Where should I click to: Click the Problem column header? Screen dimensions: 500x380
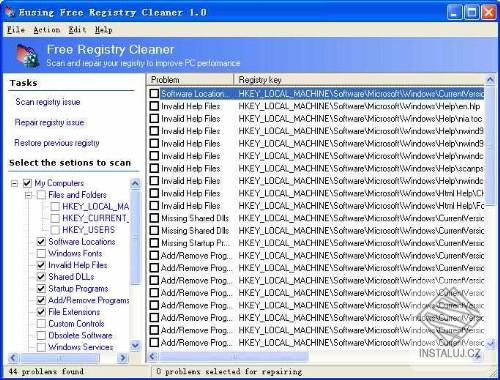coord(190,80)
